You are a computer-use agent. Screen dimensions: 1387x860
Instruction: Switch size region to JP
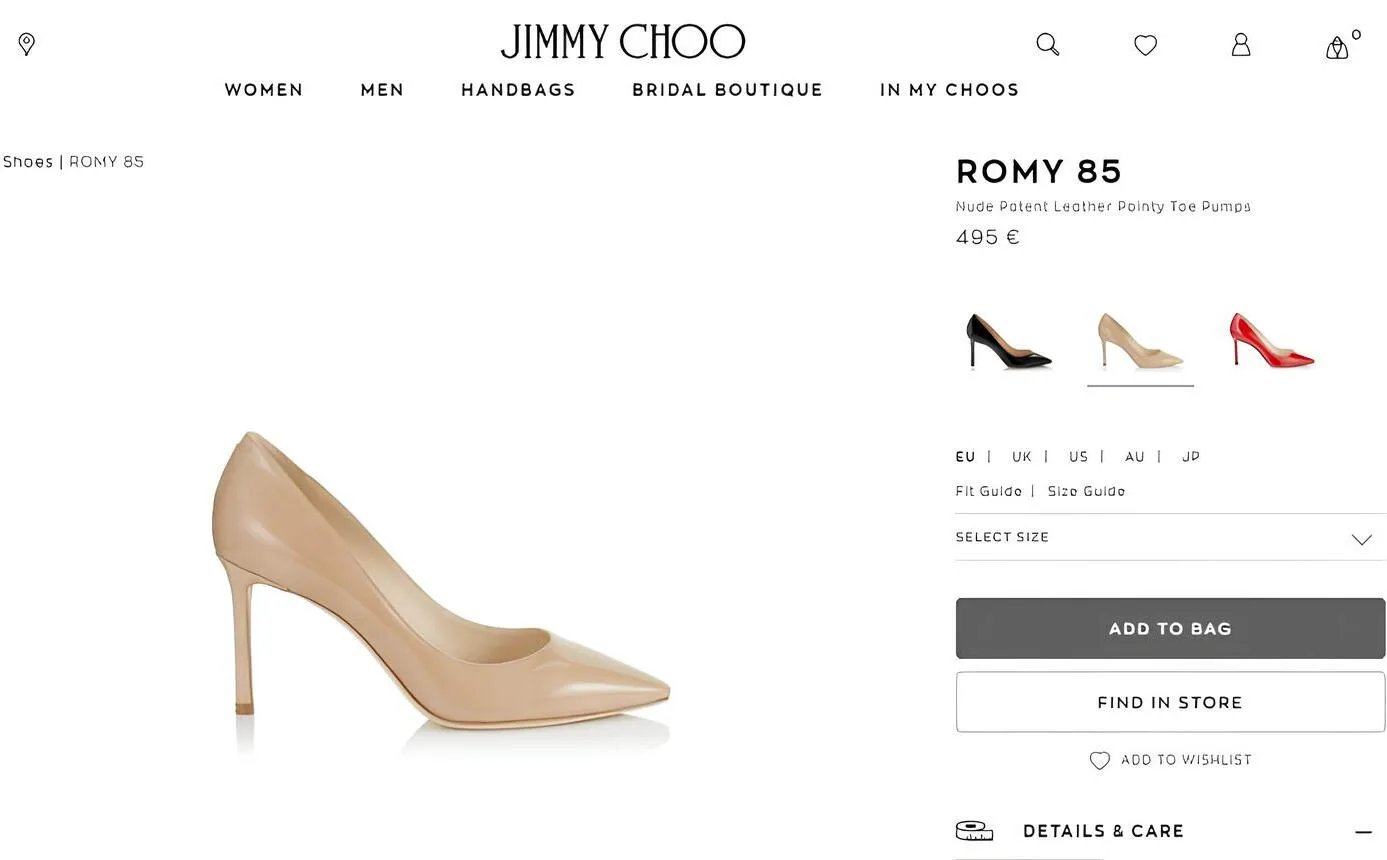click(1190, 457)
